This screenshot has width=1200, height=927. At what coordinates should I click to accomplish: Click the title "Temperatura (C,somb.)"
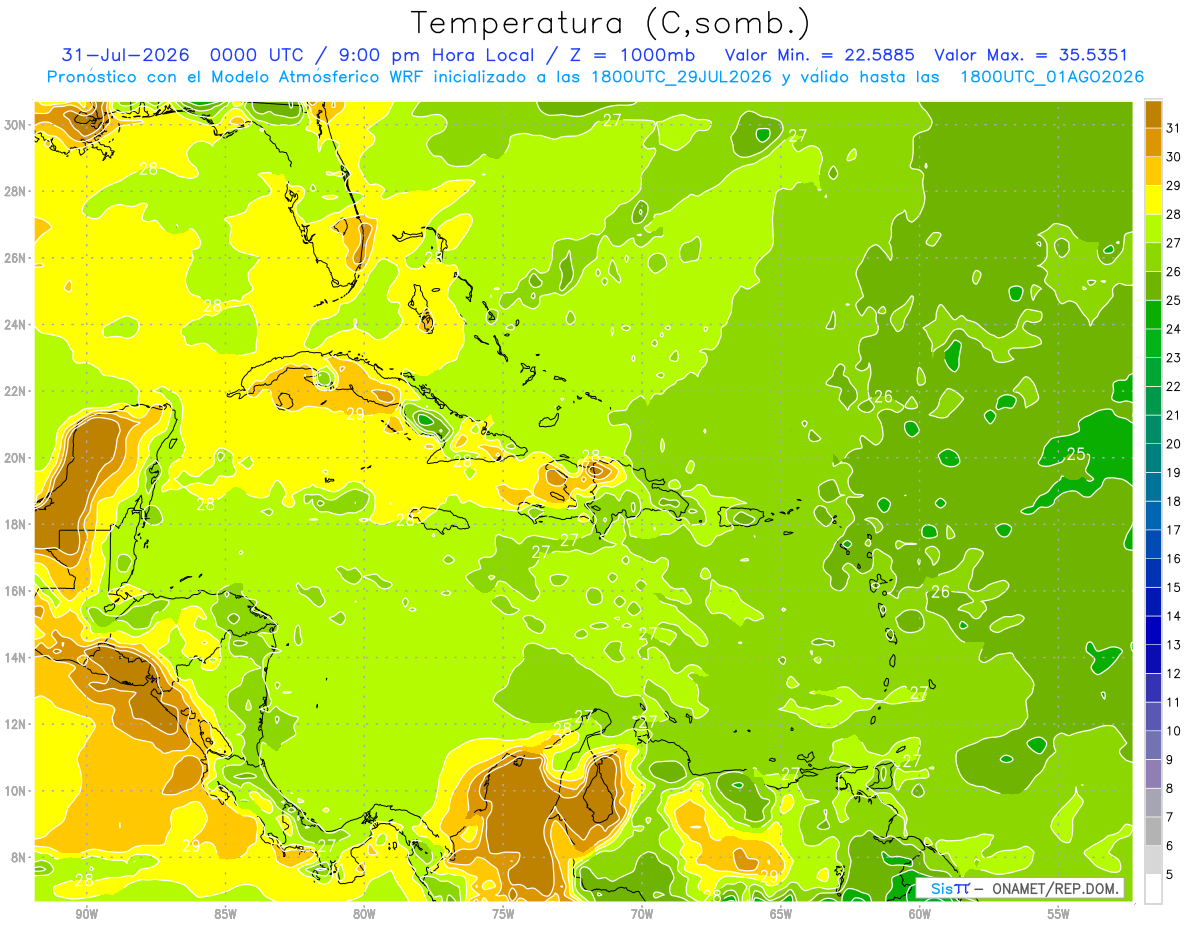tap(610, 24)
